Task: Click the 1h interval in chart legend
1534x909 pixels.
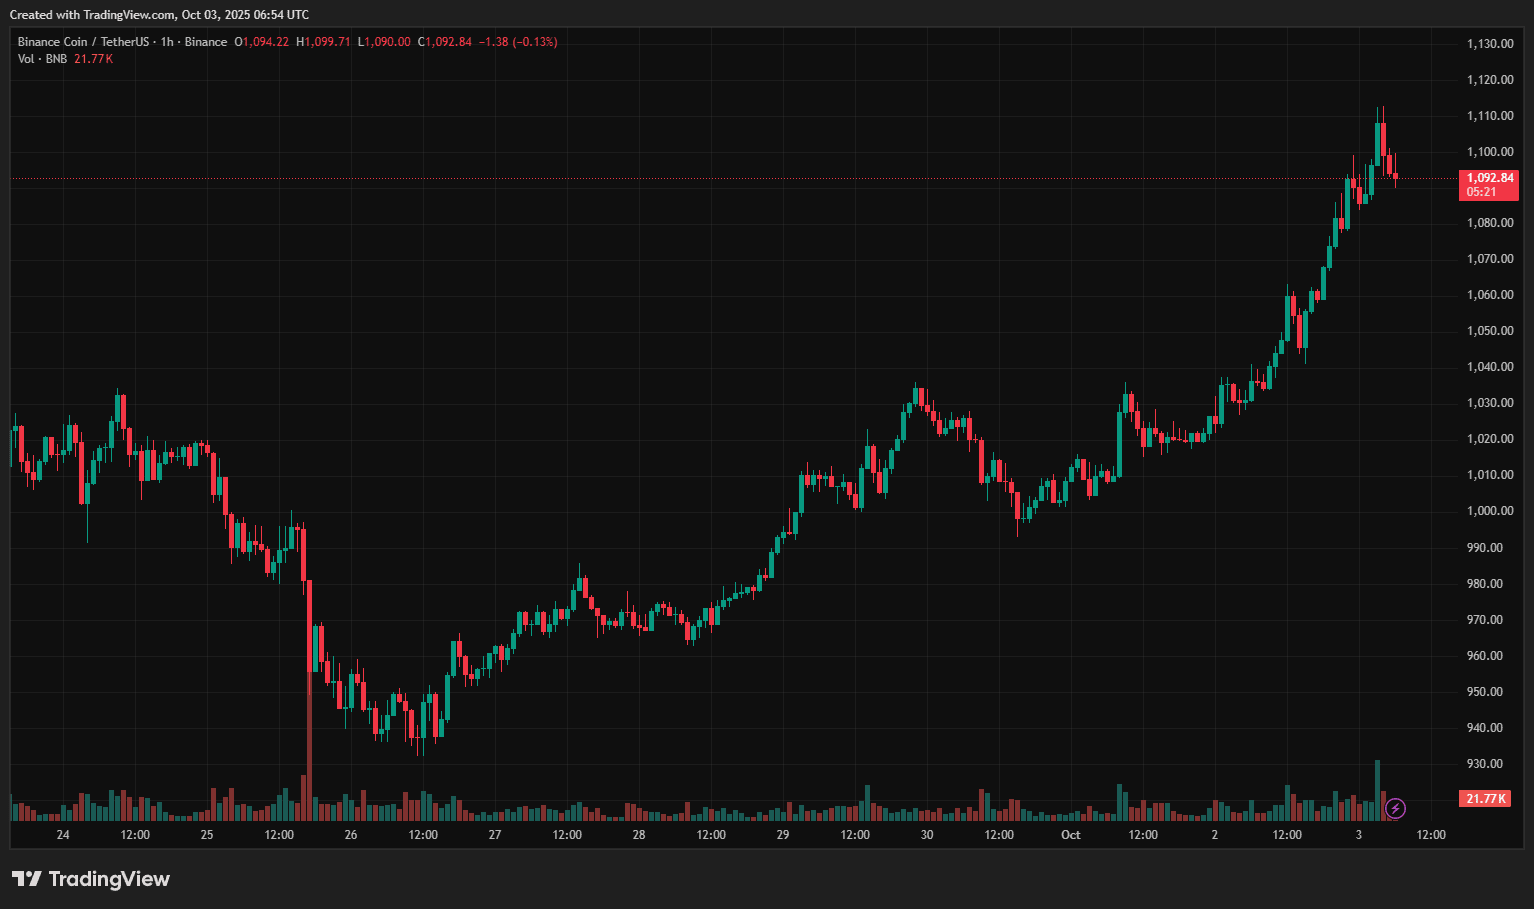Action: (x=167, y=42)
